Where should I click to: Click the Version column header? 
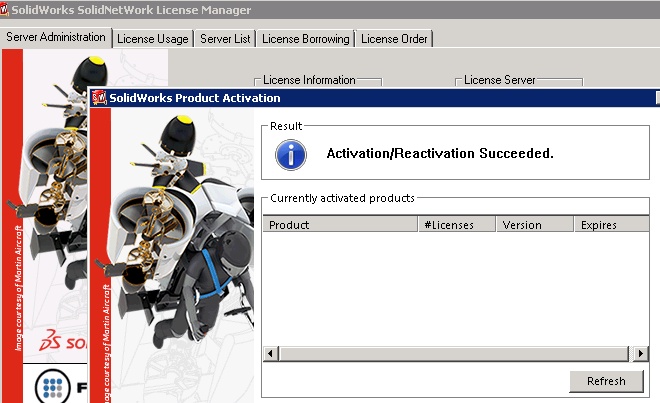pos(535,224)
